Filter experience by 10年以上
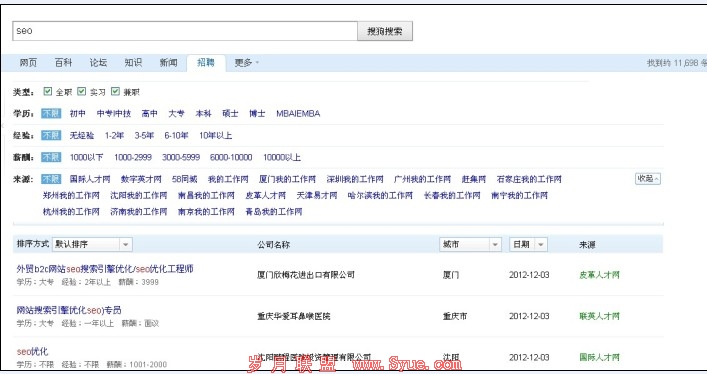Viewport: 707px width, 374px height. pos(216,135)
